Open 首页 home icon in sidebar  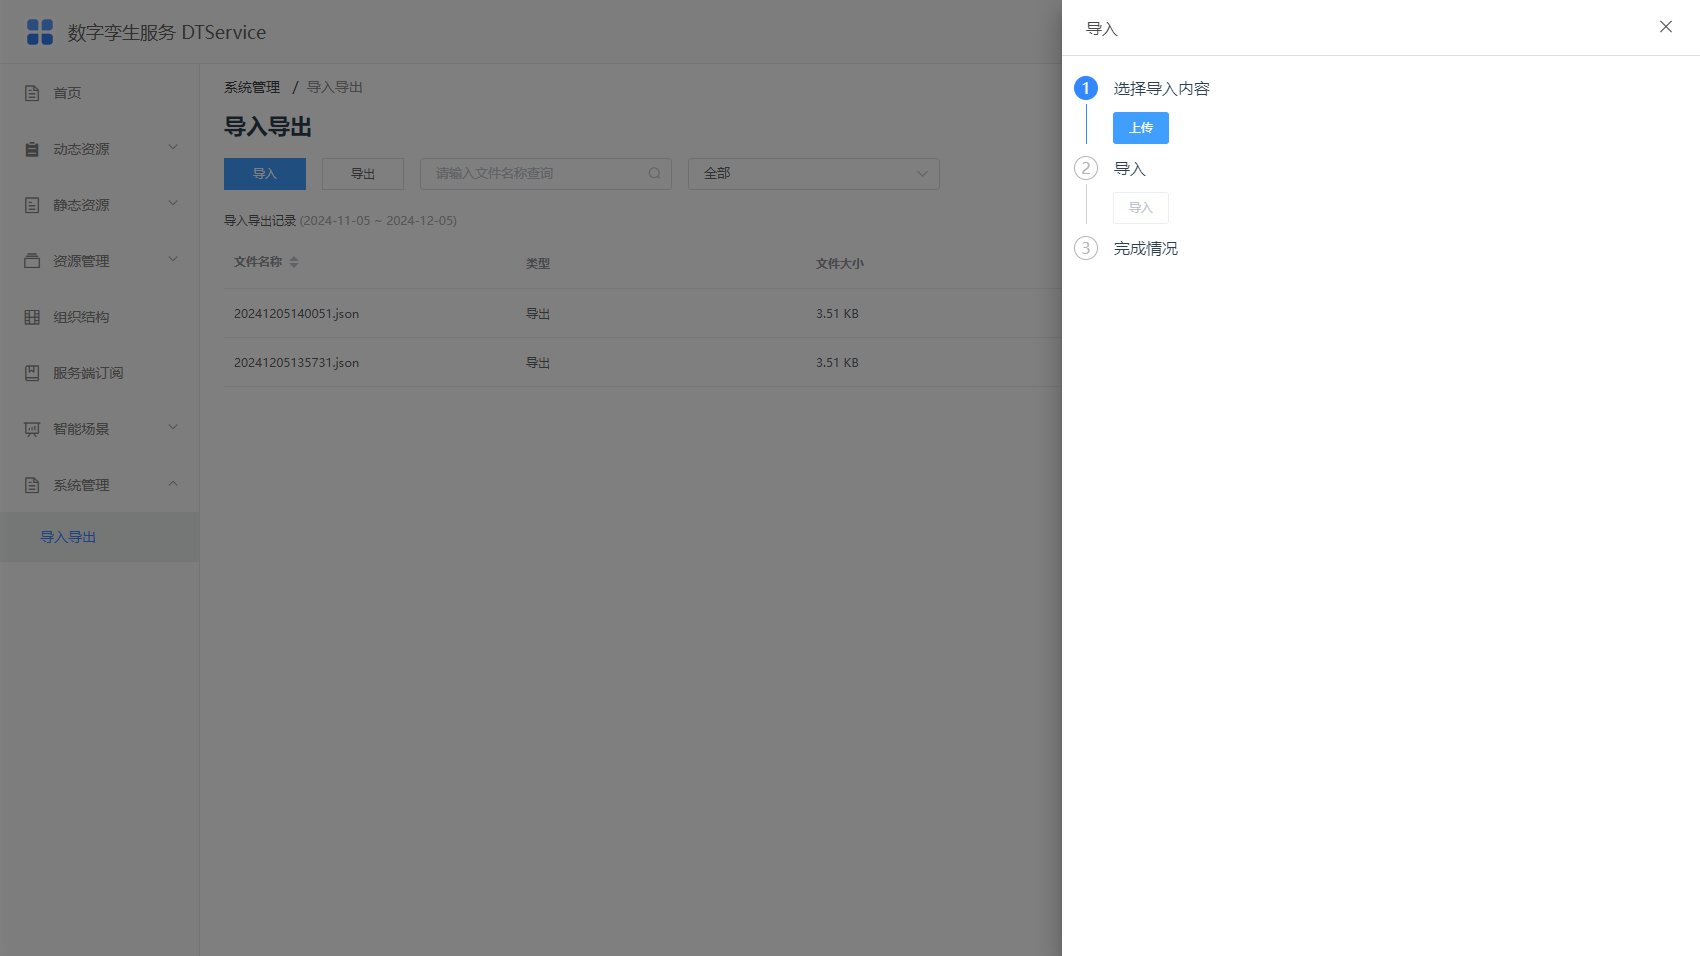click(x=32, y=93)
